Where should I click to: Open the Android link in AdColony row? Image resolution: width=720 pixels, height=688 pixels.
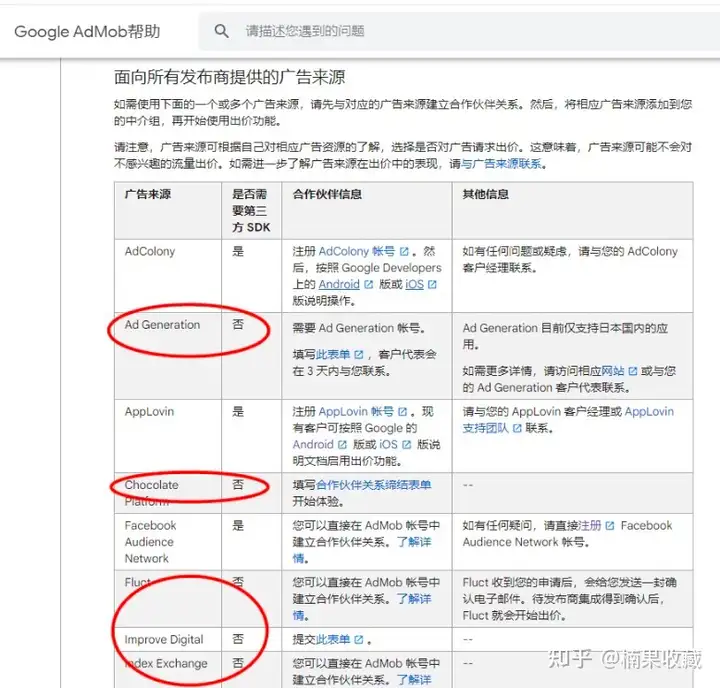(339, 284)
